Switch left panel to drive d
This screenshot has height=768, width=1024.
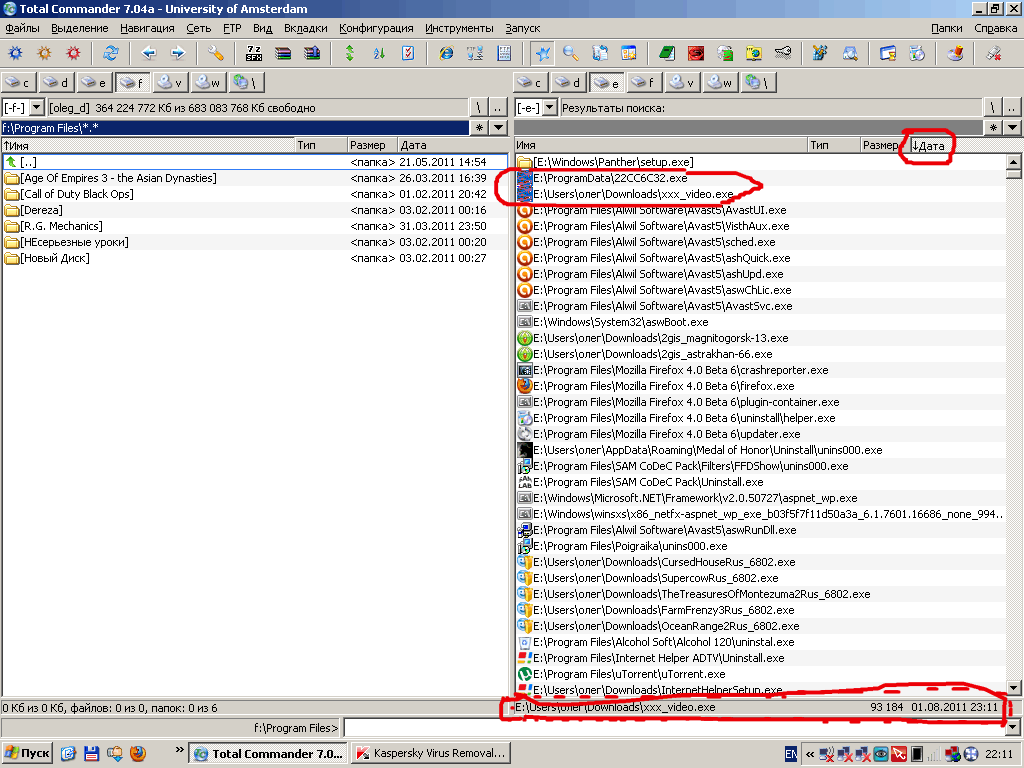tap(56, 83)
